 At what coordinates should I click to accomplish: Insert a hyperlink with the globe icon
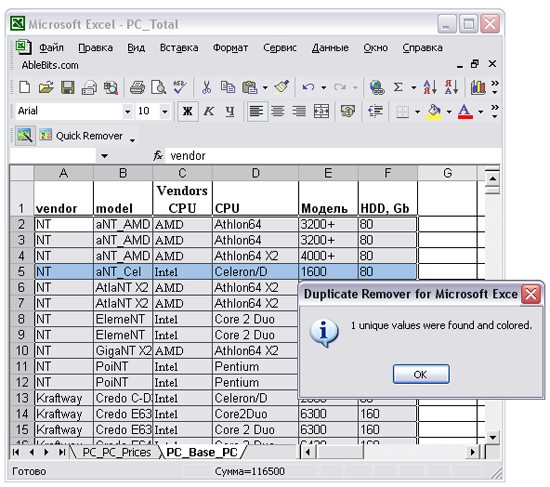377,87
